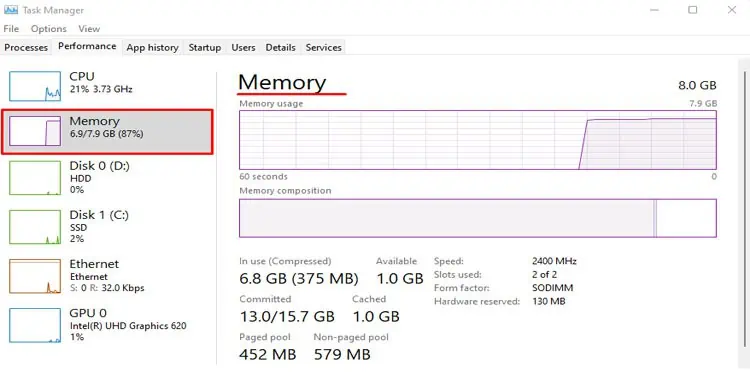
Task: Switch to the Processes tab
Action: pyautogui.click(x=26, y=48)
